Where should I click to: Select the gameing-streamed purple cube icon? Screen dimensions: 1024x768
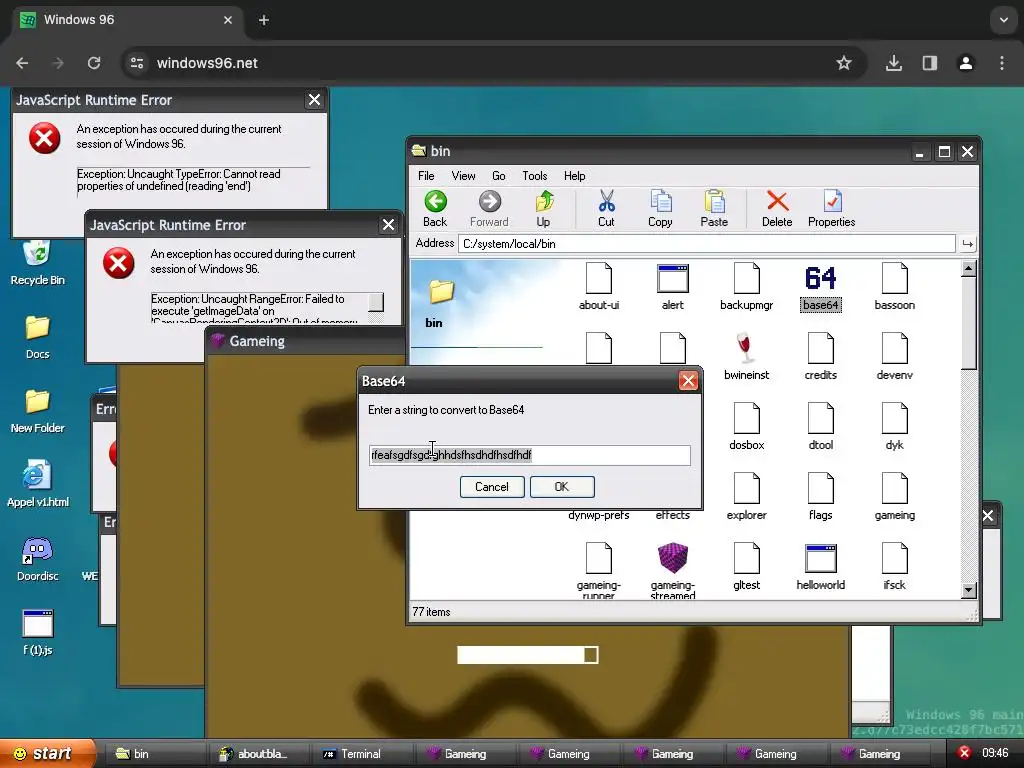tap(673, 558)
